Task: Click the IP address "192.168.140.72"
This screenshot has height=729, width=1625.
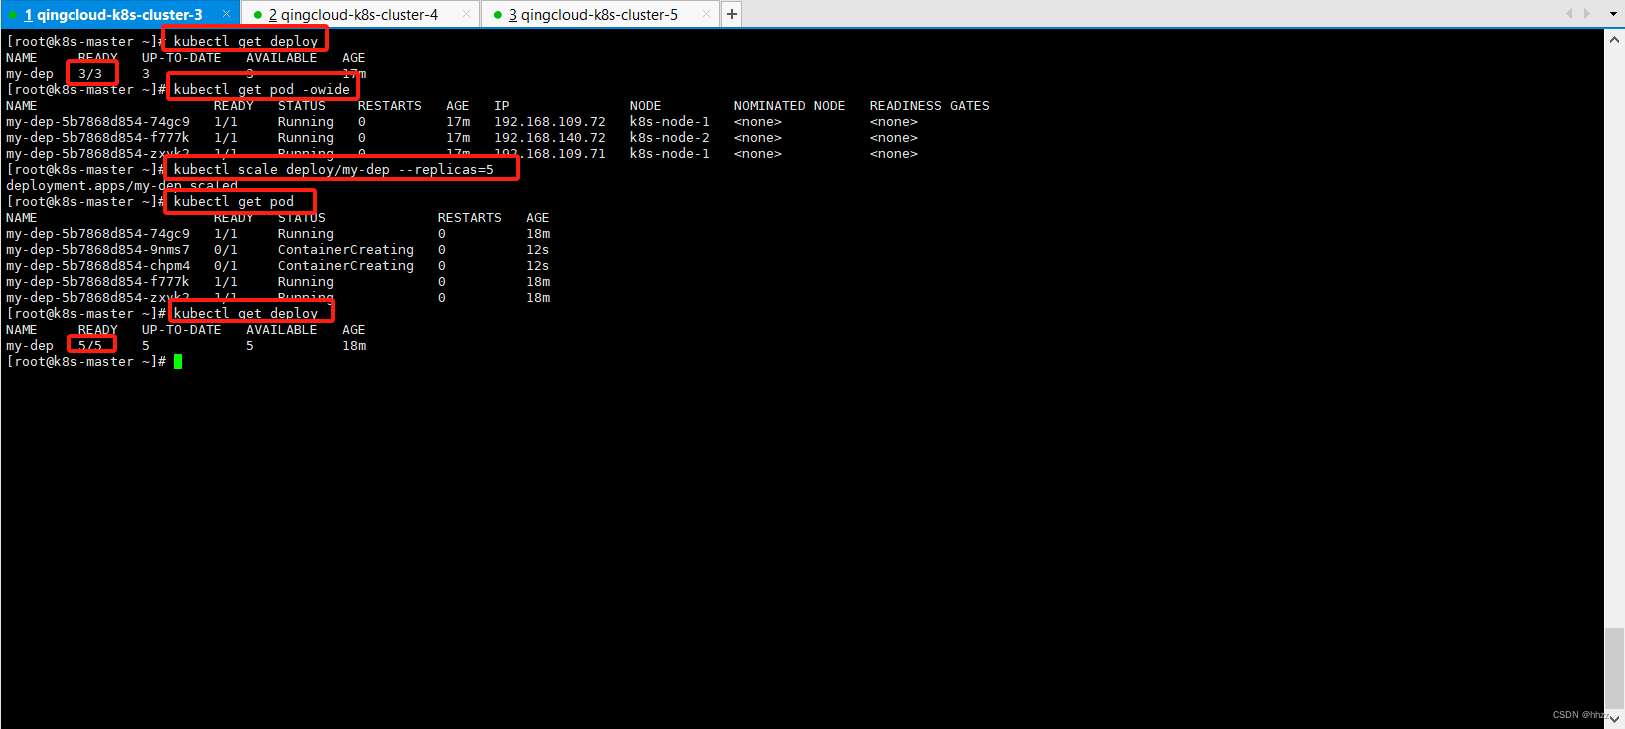Action: click(x=550, y=138)
